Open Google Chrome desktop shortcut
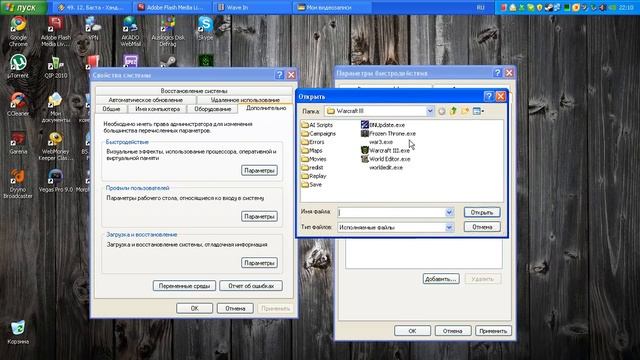 18,31
